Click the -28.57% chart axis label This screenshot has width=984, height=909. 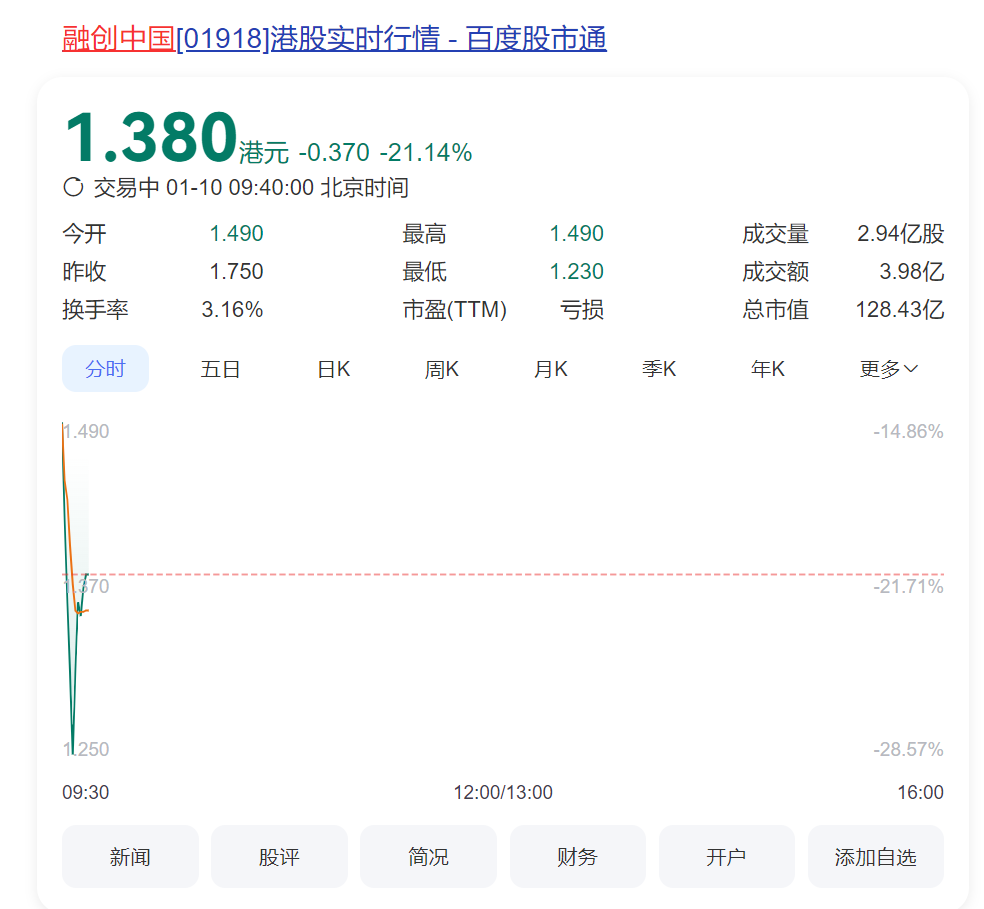coord(908,749)
